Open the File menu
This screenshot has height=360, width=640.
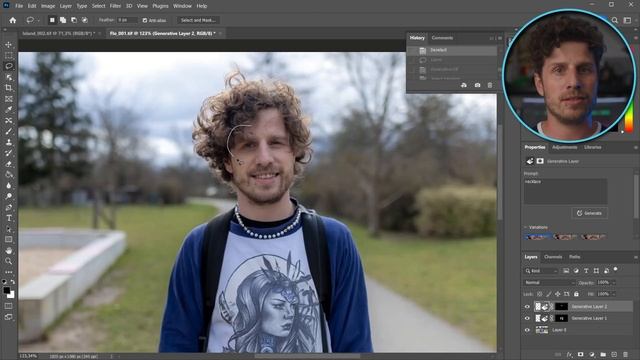coord(19,6)
